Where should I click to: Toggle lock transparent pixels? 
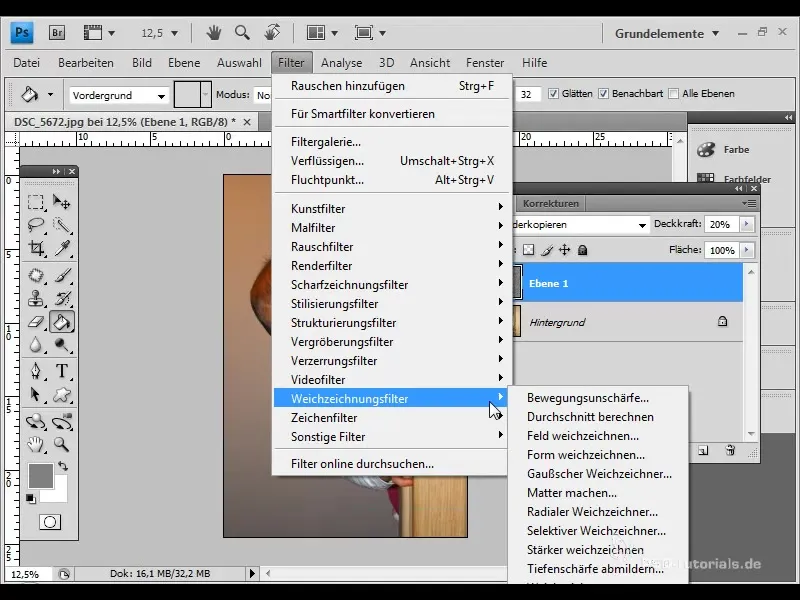point(529,250)
